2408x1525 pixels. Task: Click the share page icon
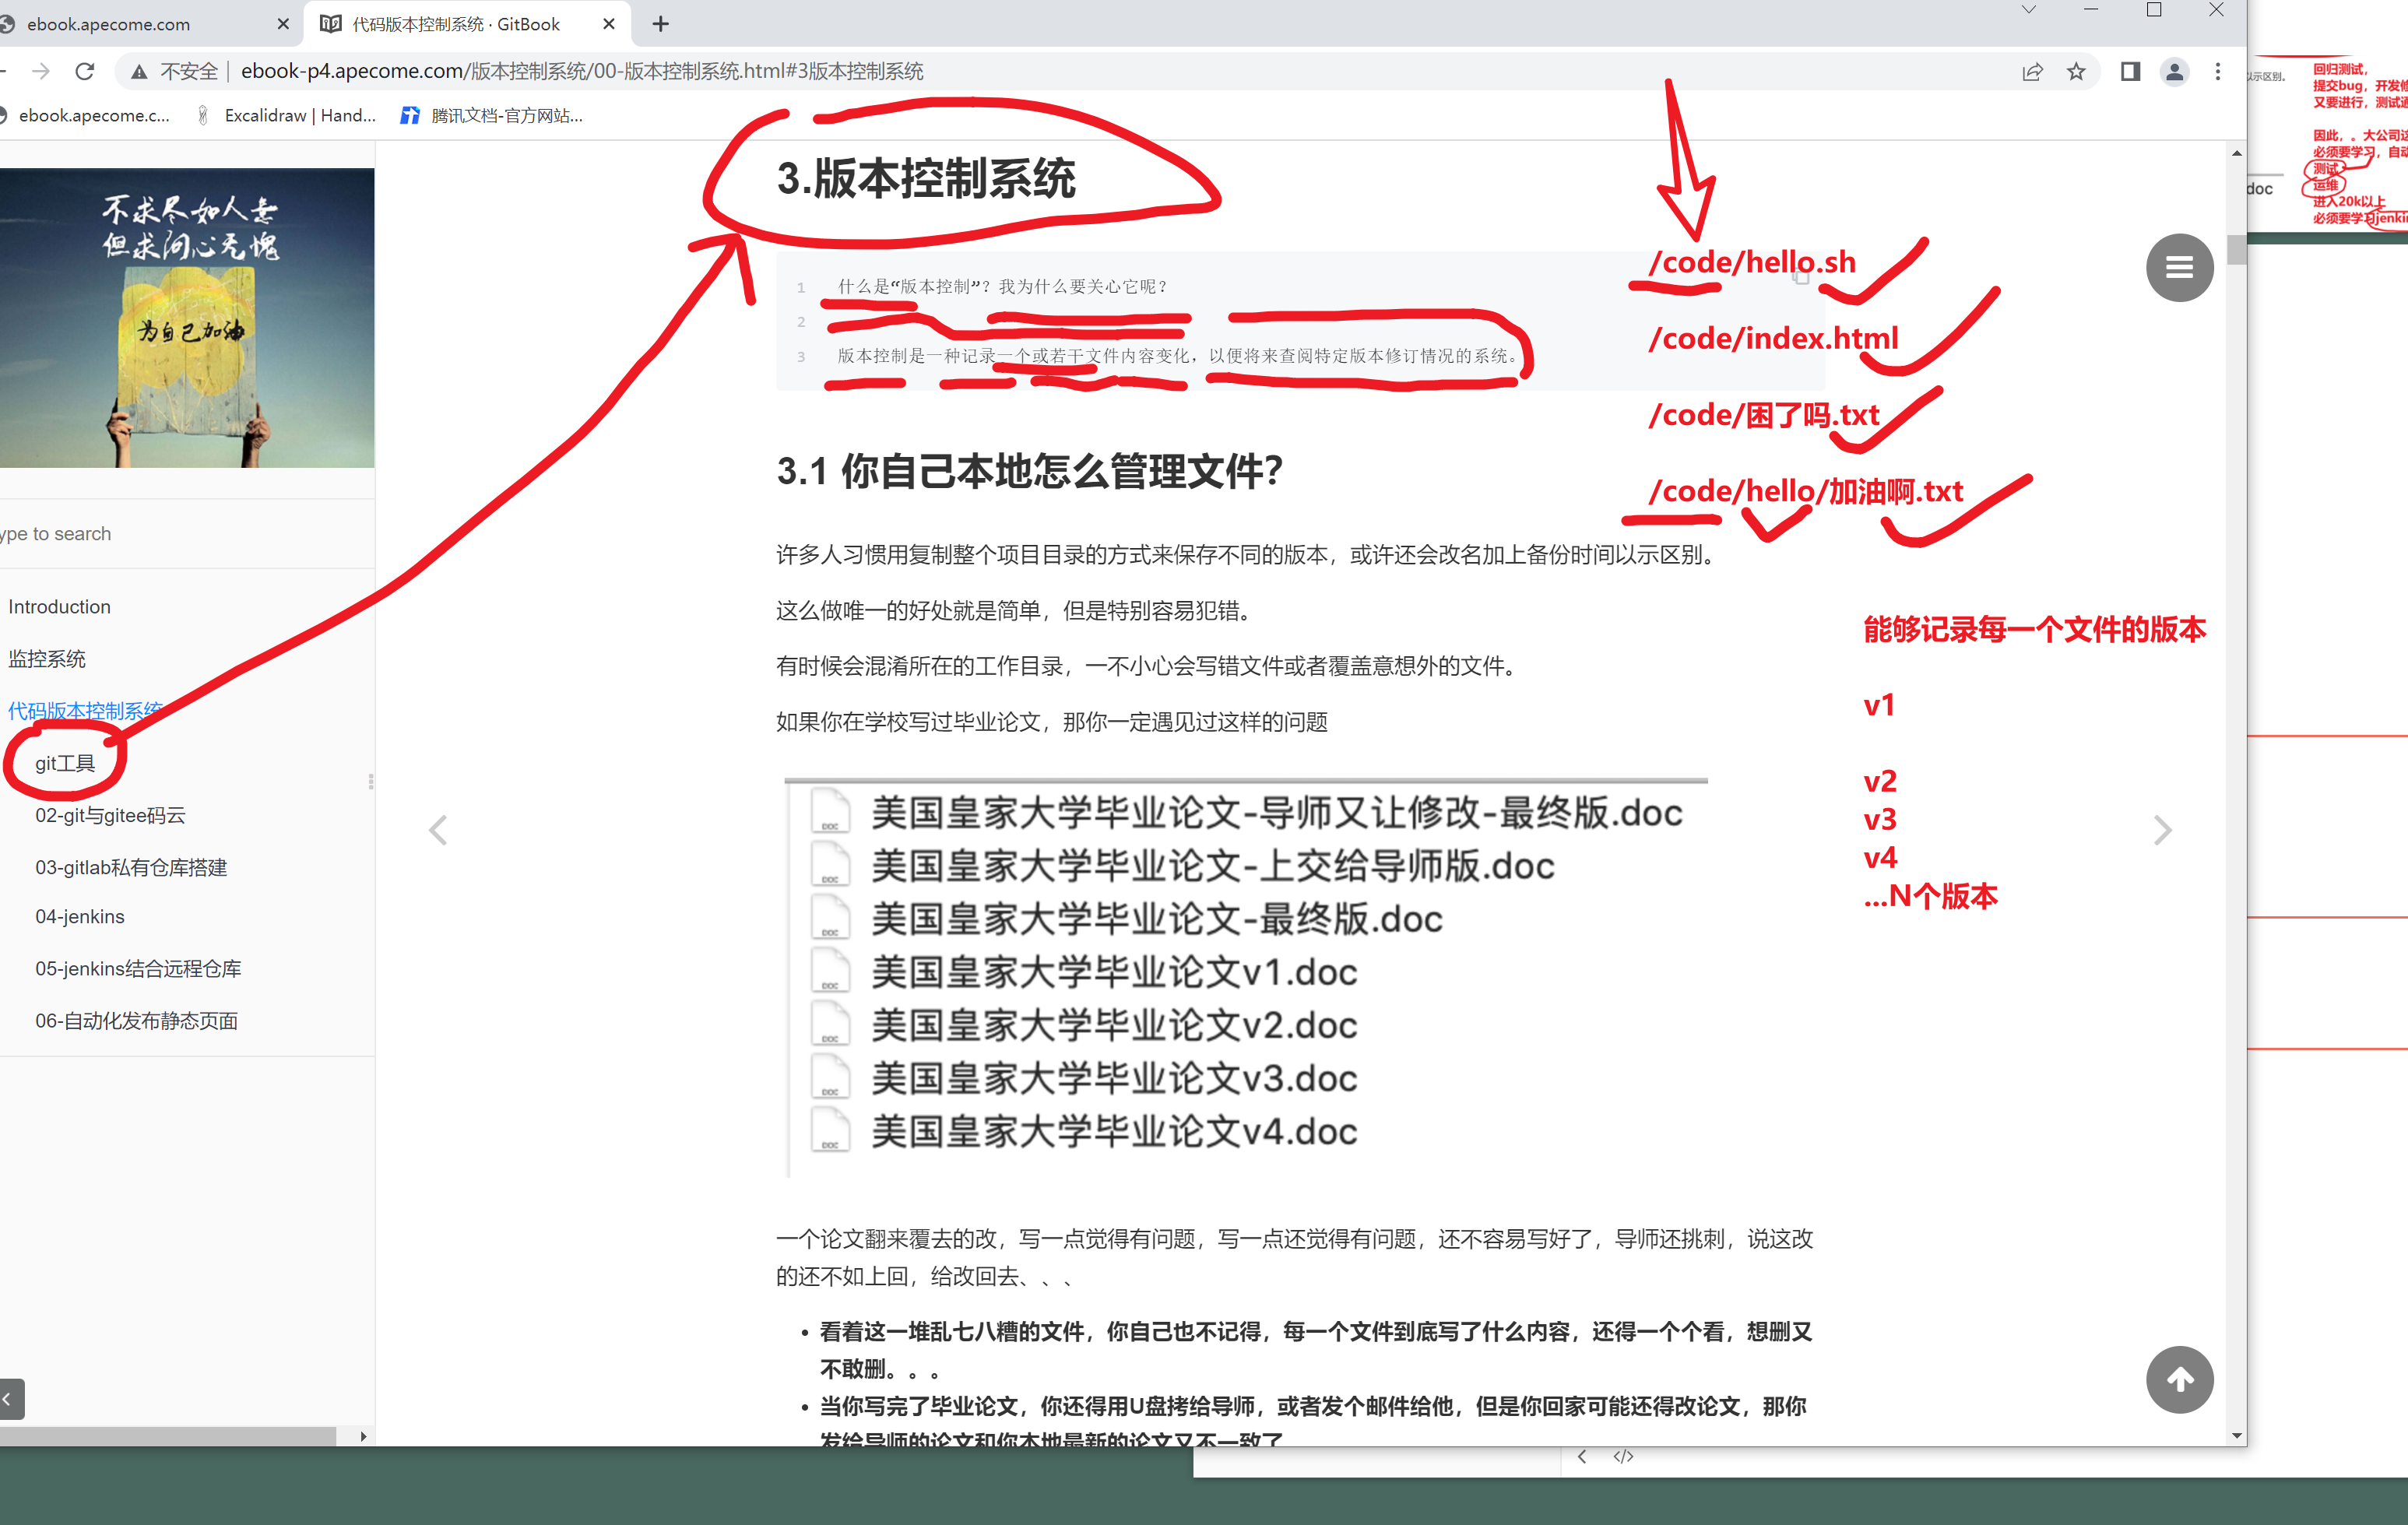tap(2031, 71)
